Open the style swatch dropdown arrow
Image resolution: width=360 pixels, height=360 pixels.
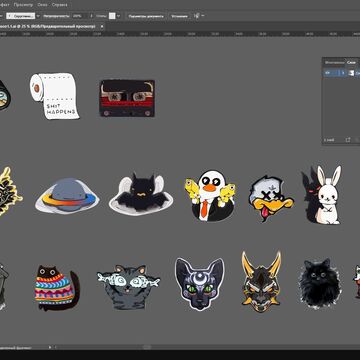(118, 16)
